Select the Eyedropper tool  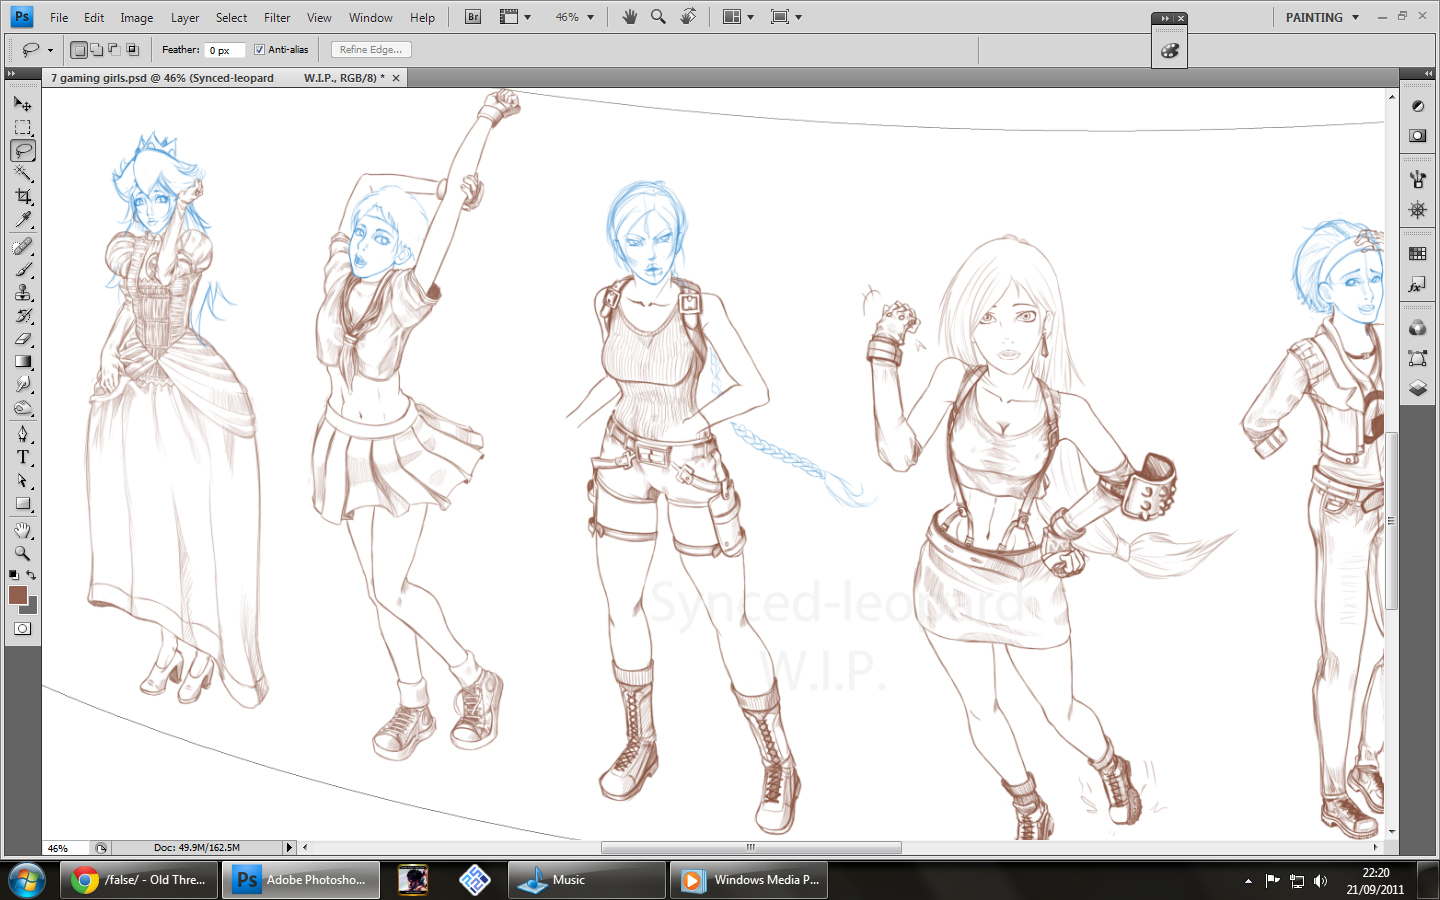coord(22,219)
